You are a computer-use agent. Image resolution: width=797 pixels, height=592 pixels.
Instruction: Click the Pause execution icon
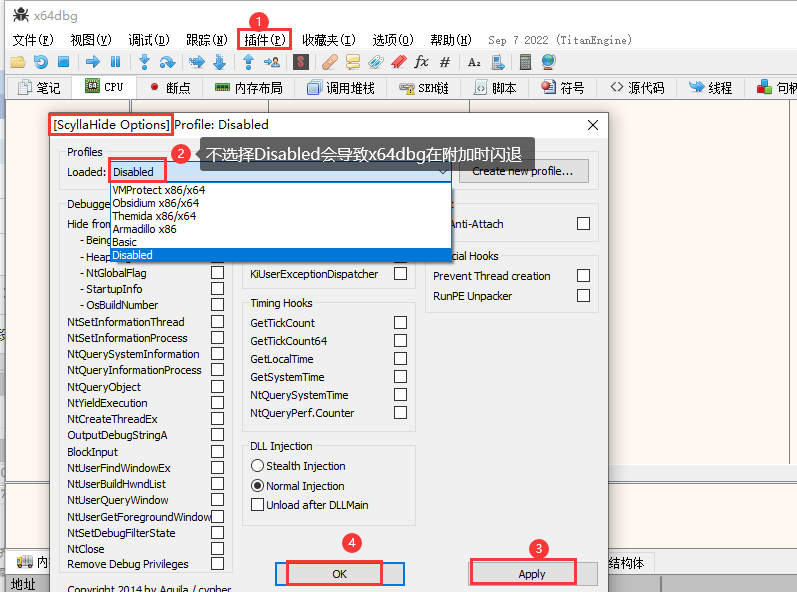tap(116, 62)
